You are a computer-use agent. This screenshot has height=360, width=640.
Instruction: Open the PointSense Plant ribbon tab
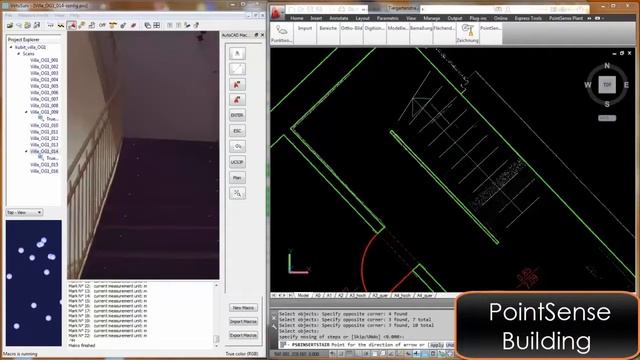click(x=566, y=18)
